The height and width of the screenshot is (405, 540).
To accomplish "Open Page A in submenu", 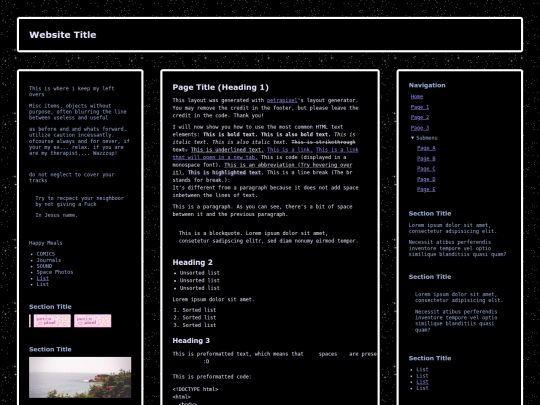I will click(x=426, y=148).
